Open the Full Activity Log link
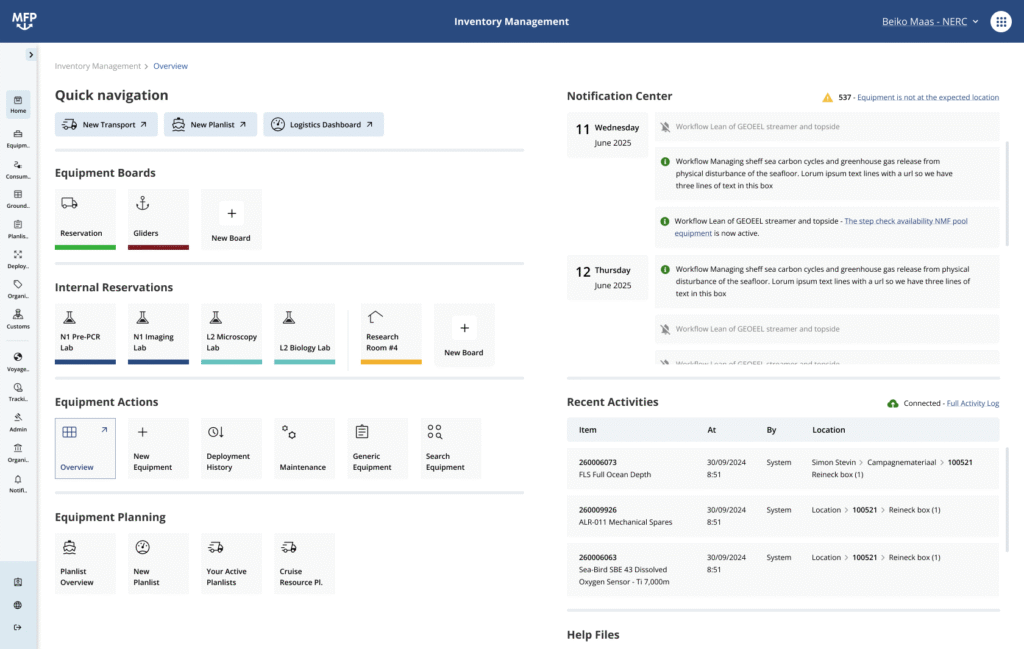Viewport: 1024px width, 649px height. point(974,401)
